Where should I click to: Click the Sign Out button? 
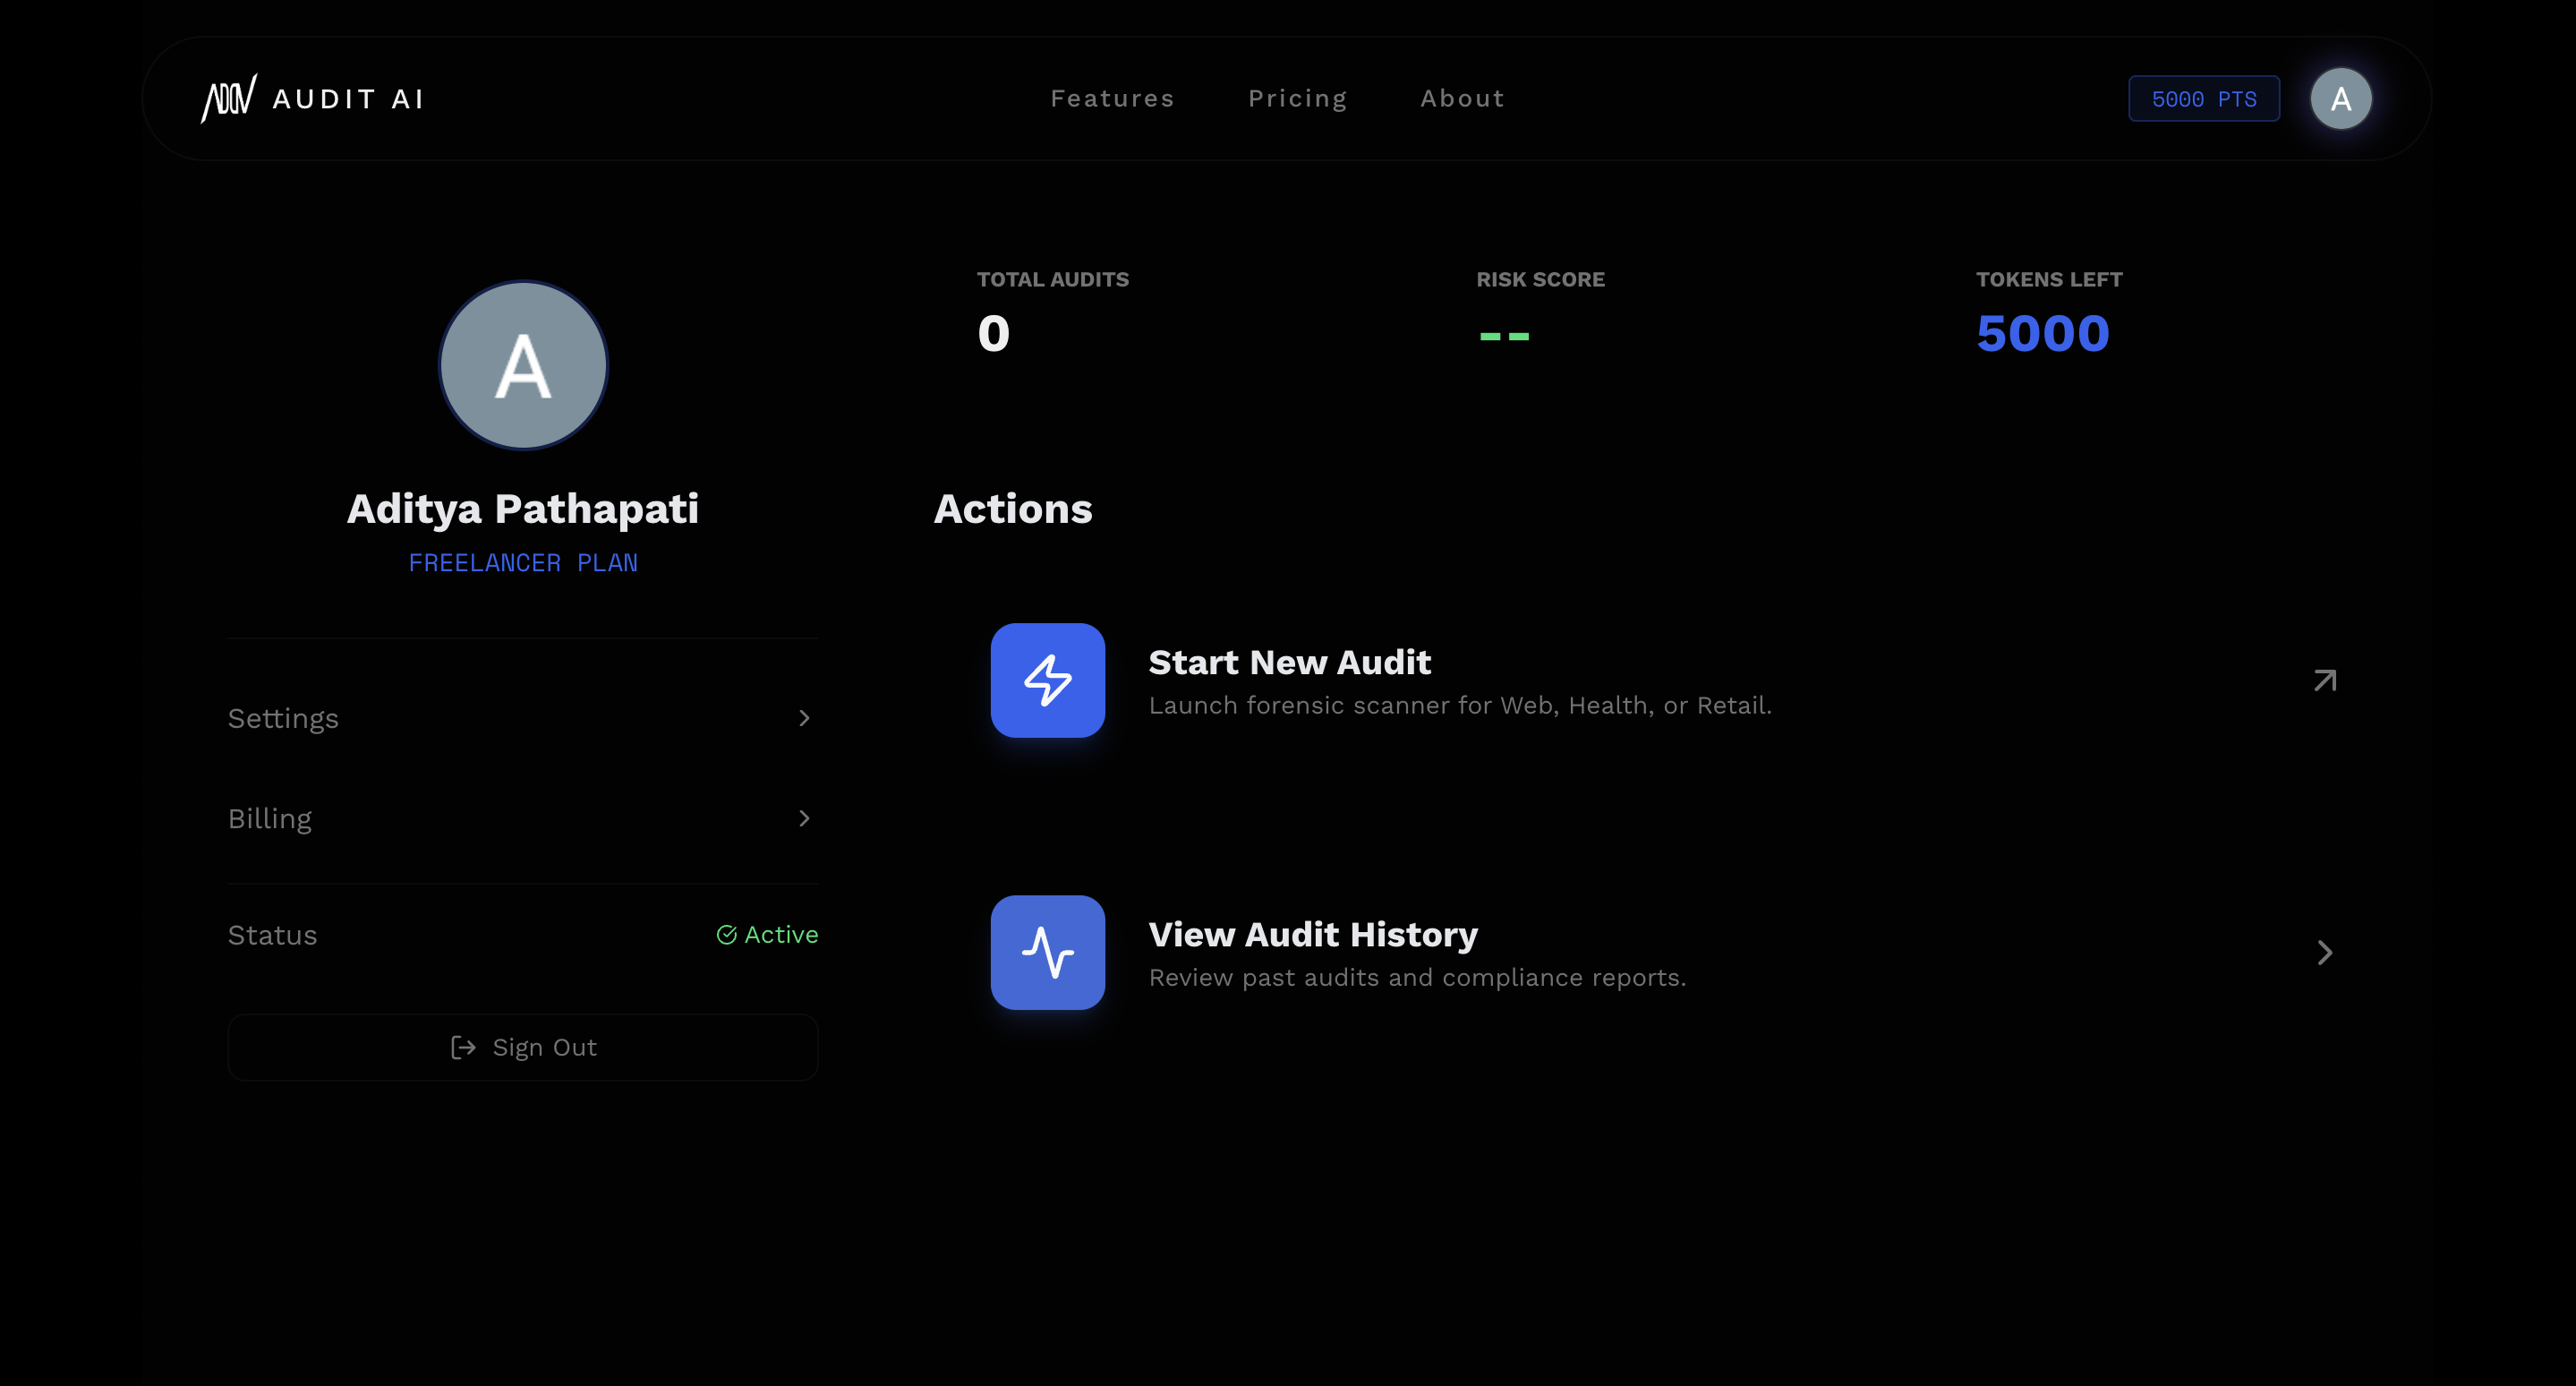click(523, 1047)
